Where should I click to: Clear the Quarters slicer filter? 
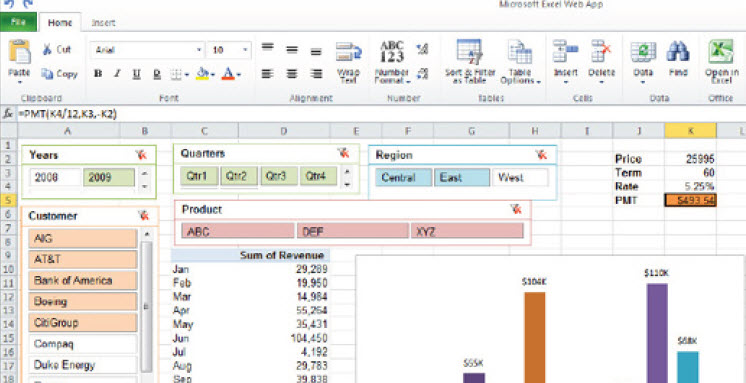point(344,153)
